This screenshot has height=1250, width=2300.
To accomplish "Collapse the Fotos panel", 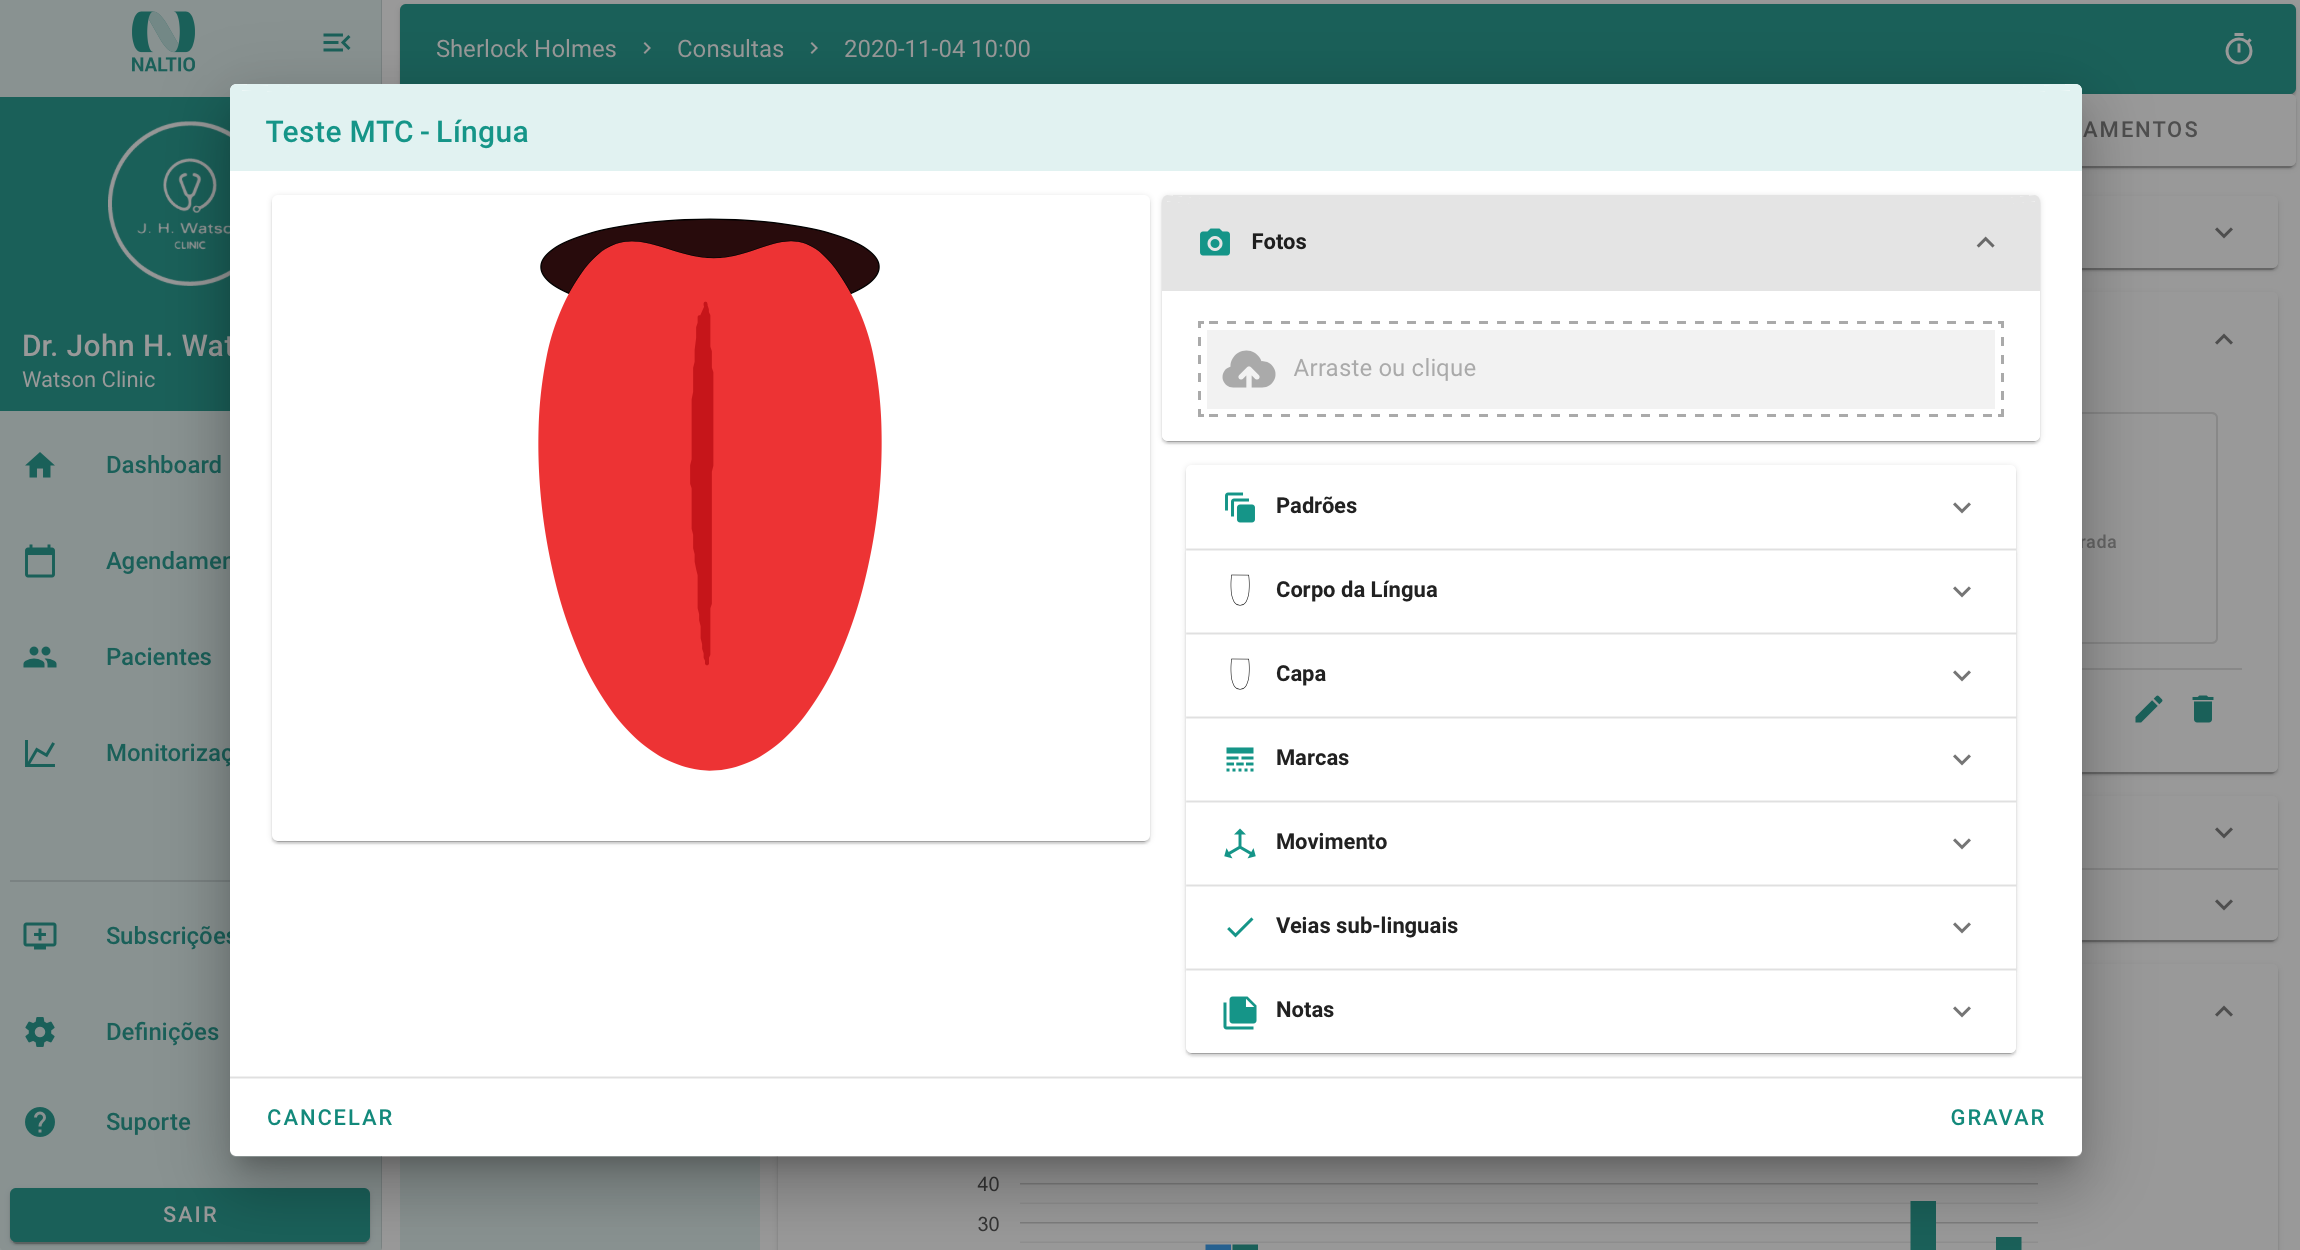I will tap(1985, 243).
